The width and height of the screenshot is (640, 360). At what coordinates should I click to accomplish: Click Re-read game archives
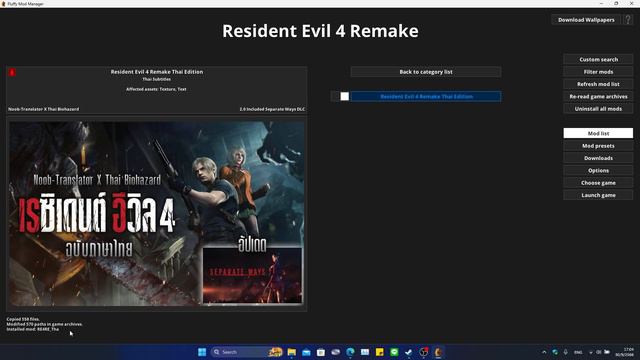click(x=598, y=96)
